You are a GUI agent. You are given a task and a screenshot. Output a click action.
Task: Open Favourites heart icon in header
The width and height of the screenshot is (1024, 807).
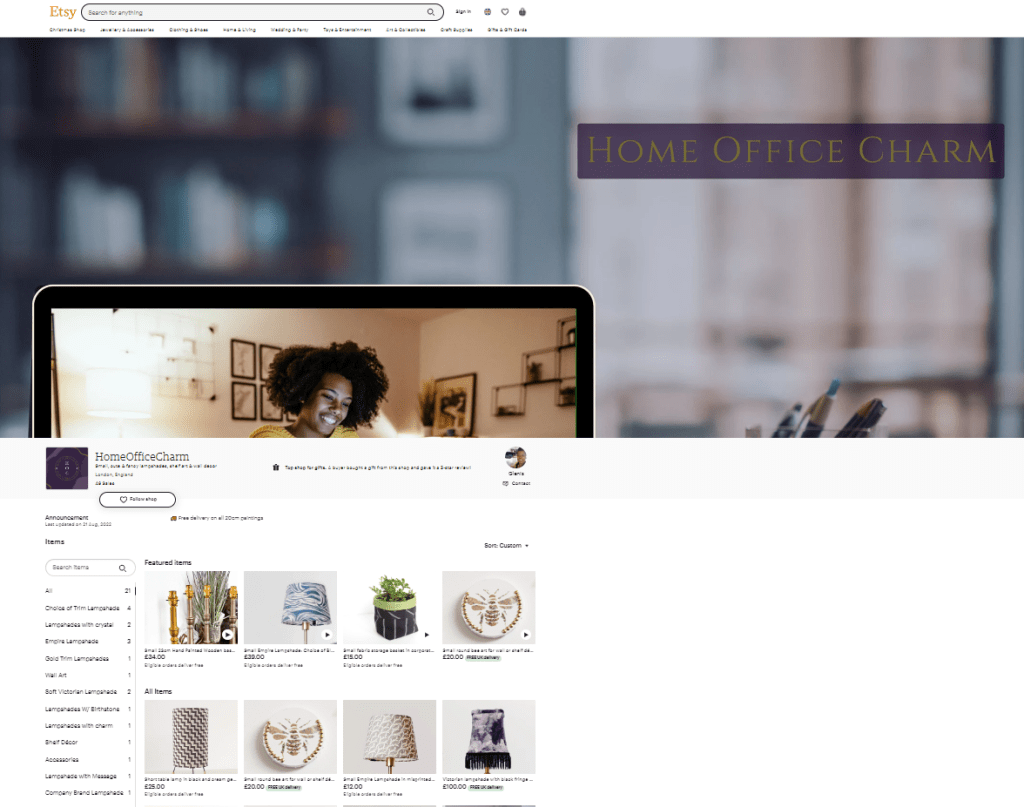pos(505,12)
